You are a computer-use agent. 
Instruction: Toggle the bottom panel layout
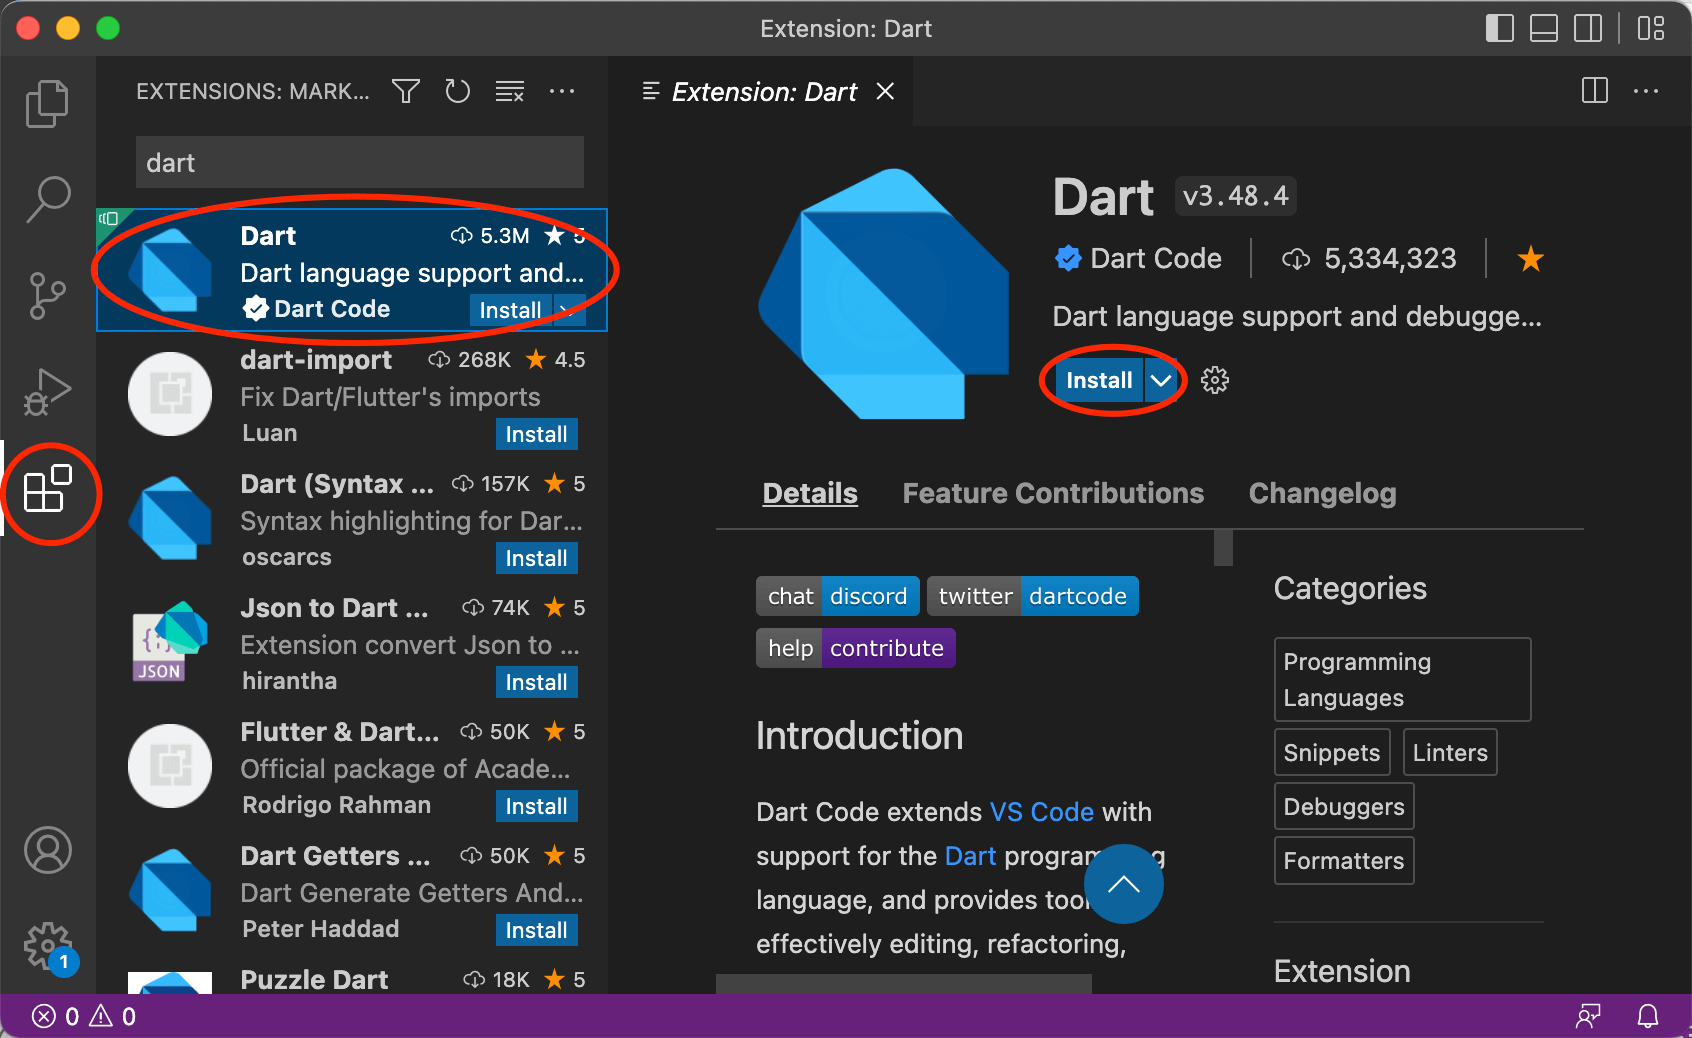click(1544, 28)
